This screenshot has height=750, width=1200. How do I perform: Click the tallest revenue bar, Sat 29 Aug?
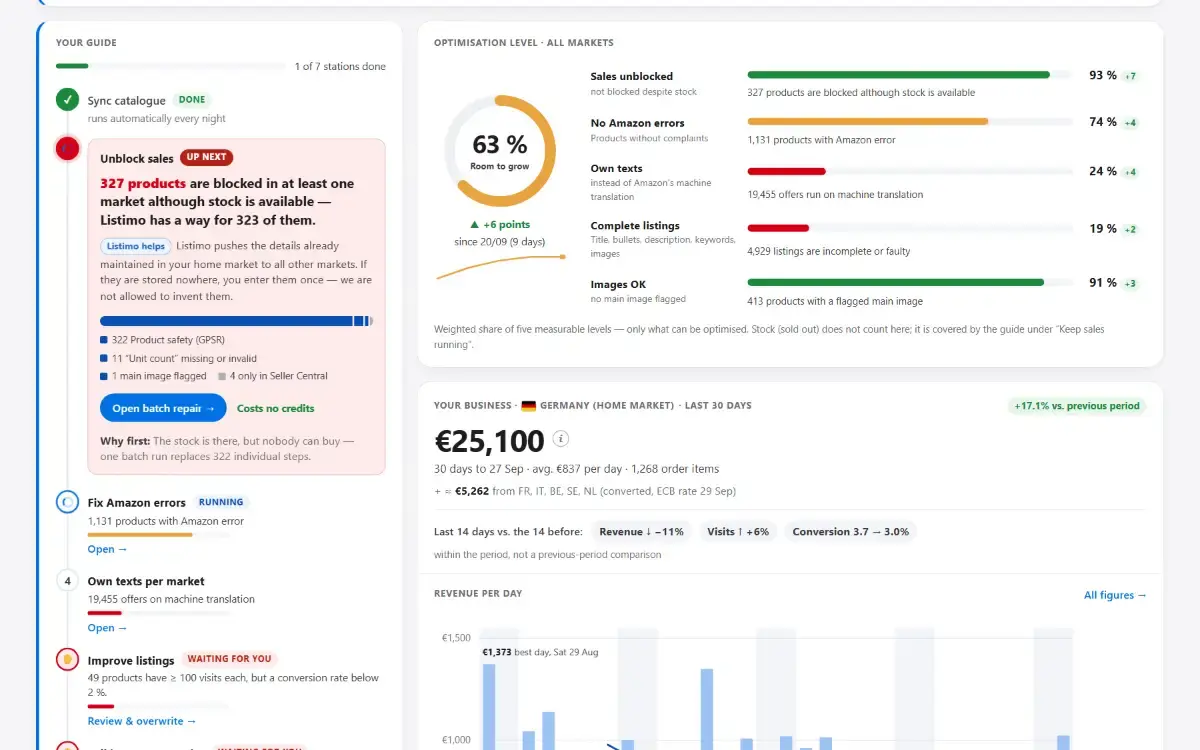(489, 706)
